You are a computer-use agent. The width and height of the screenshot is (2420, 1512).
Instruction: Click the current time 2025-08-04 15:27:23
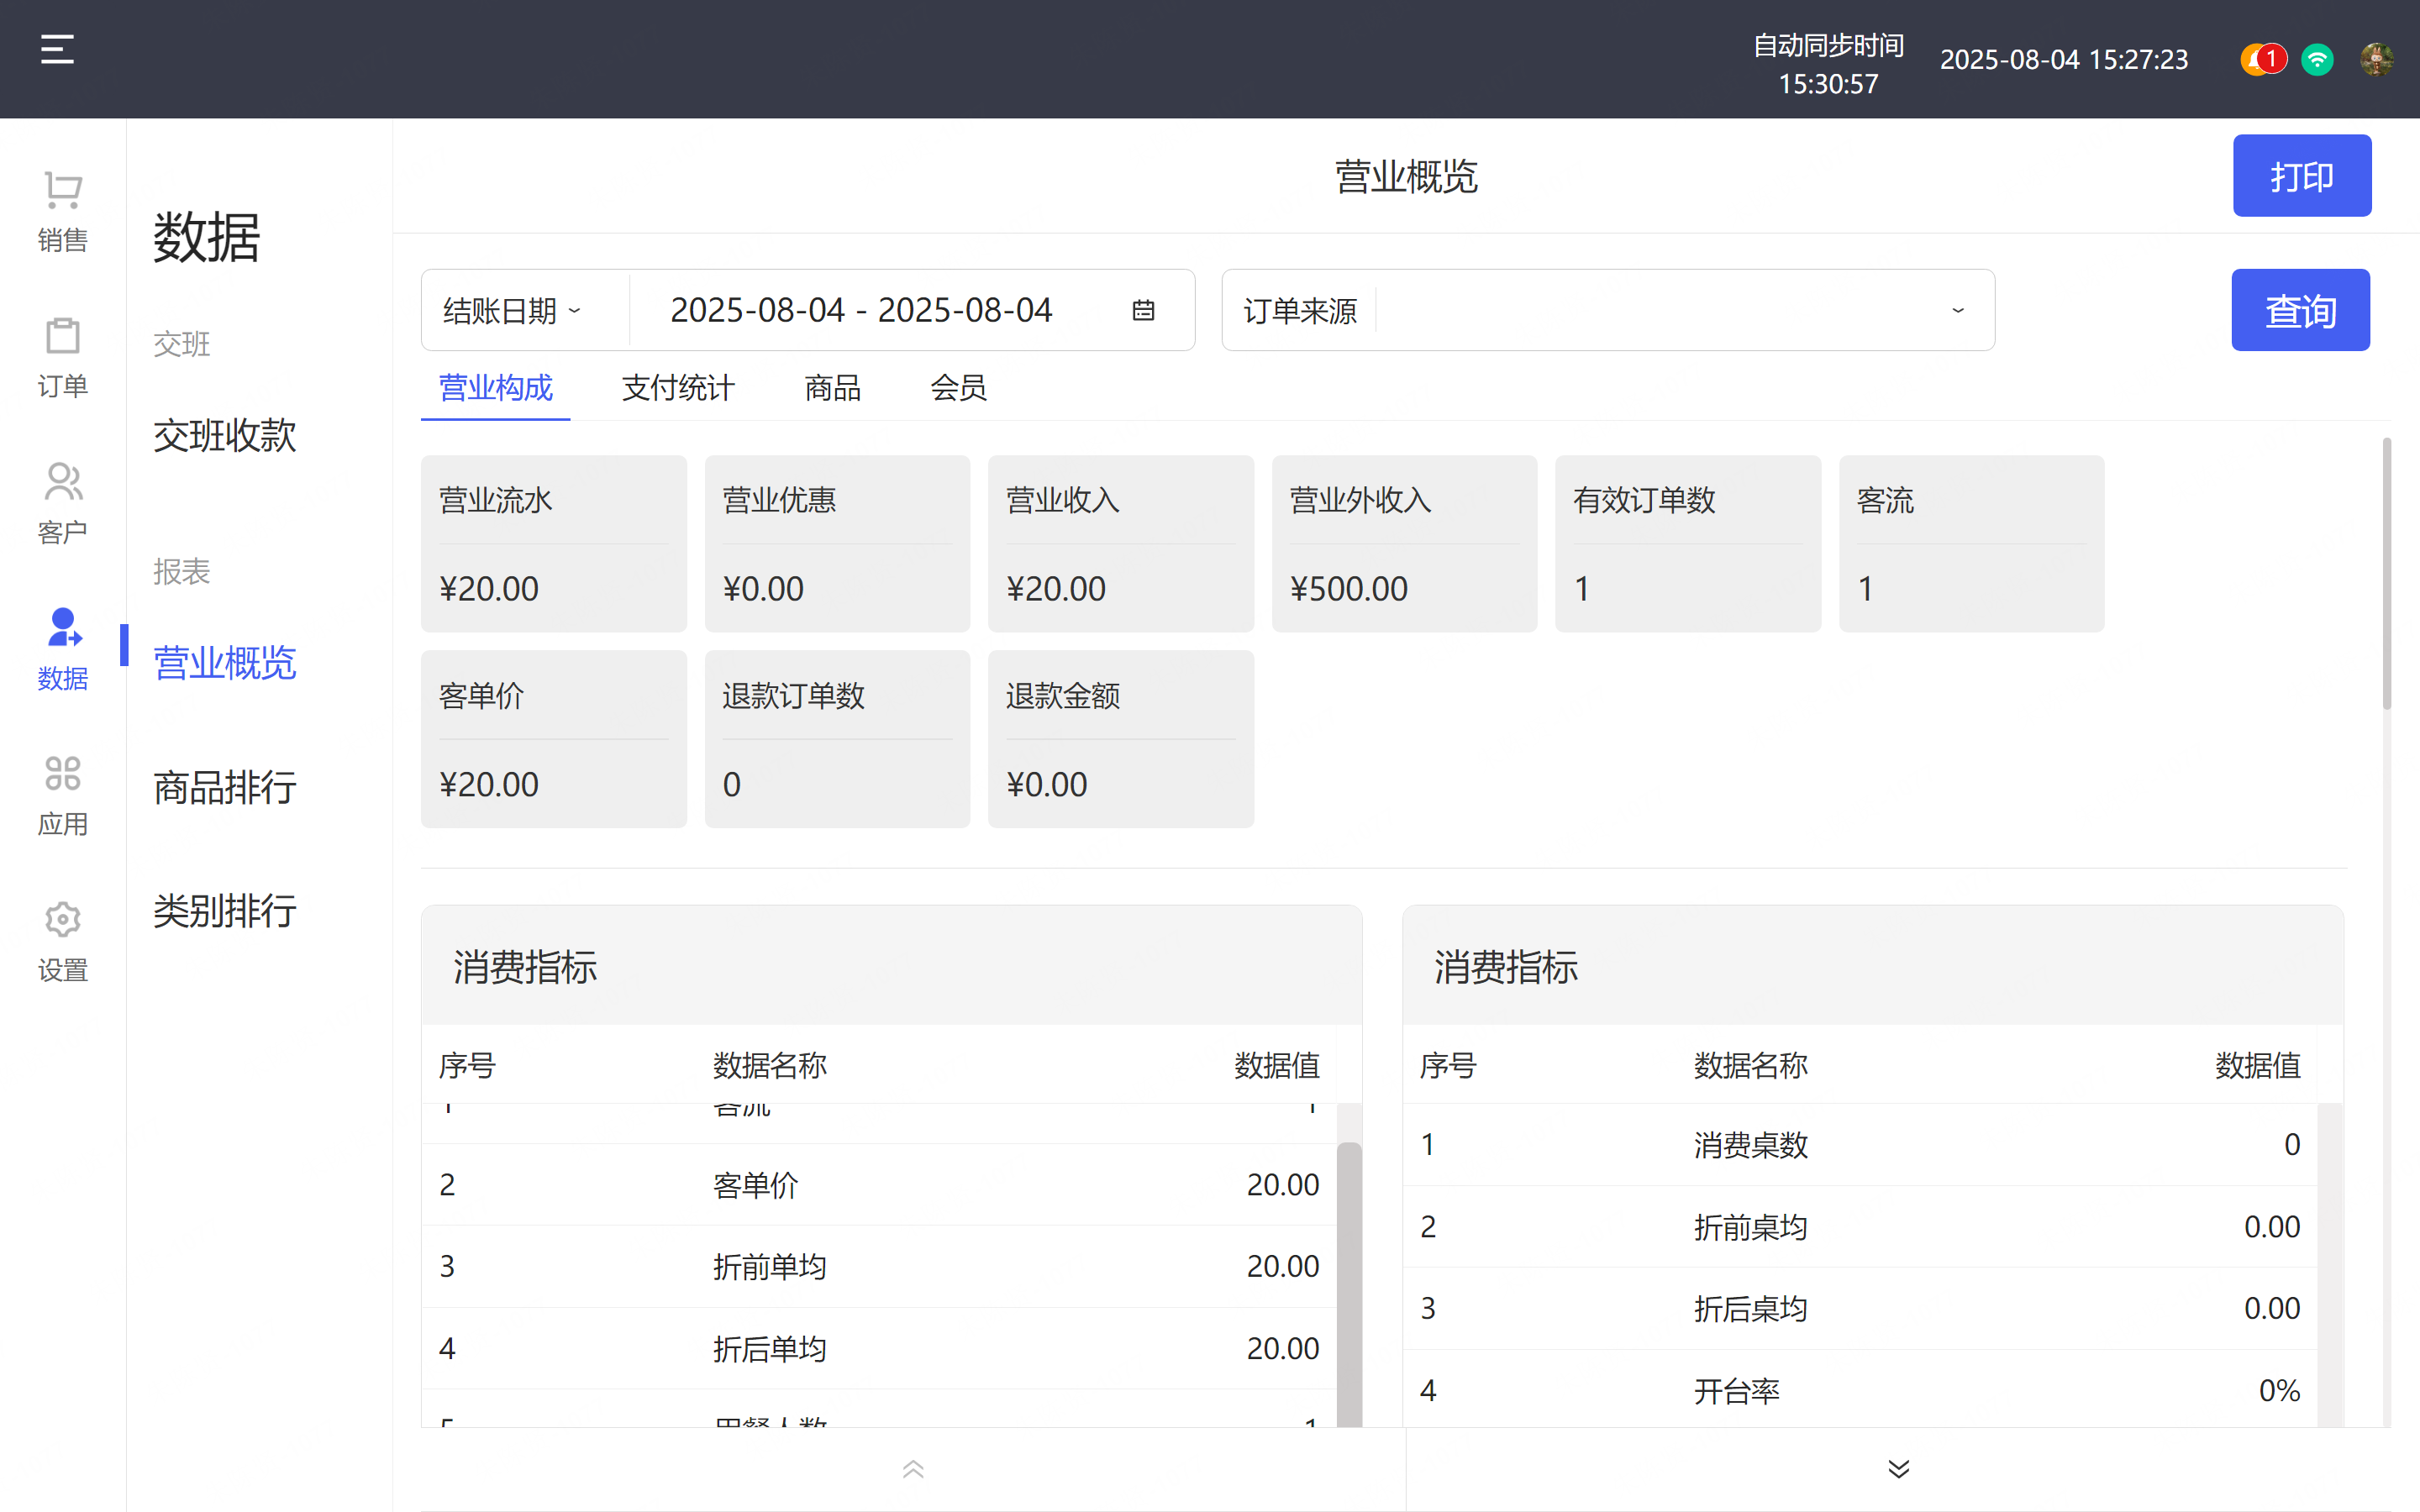(x=2064, y=59)
